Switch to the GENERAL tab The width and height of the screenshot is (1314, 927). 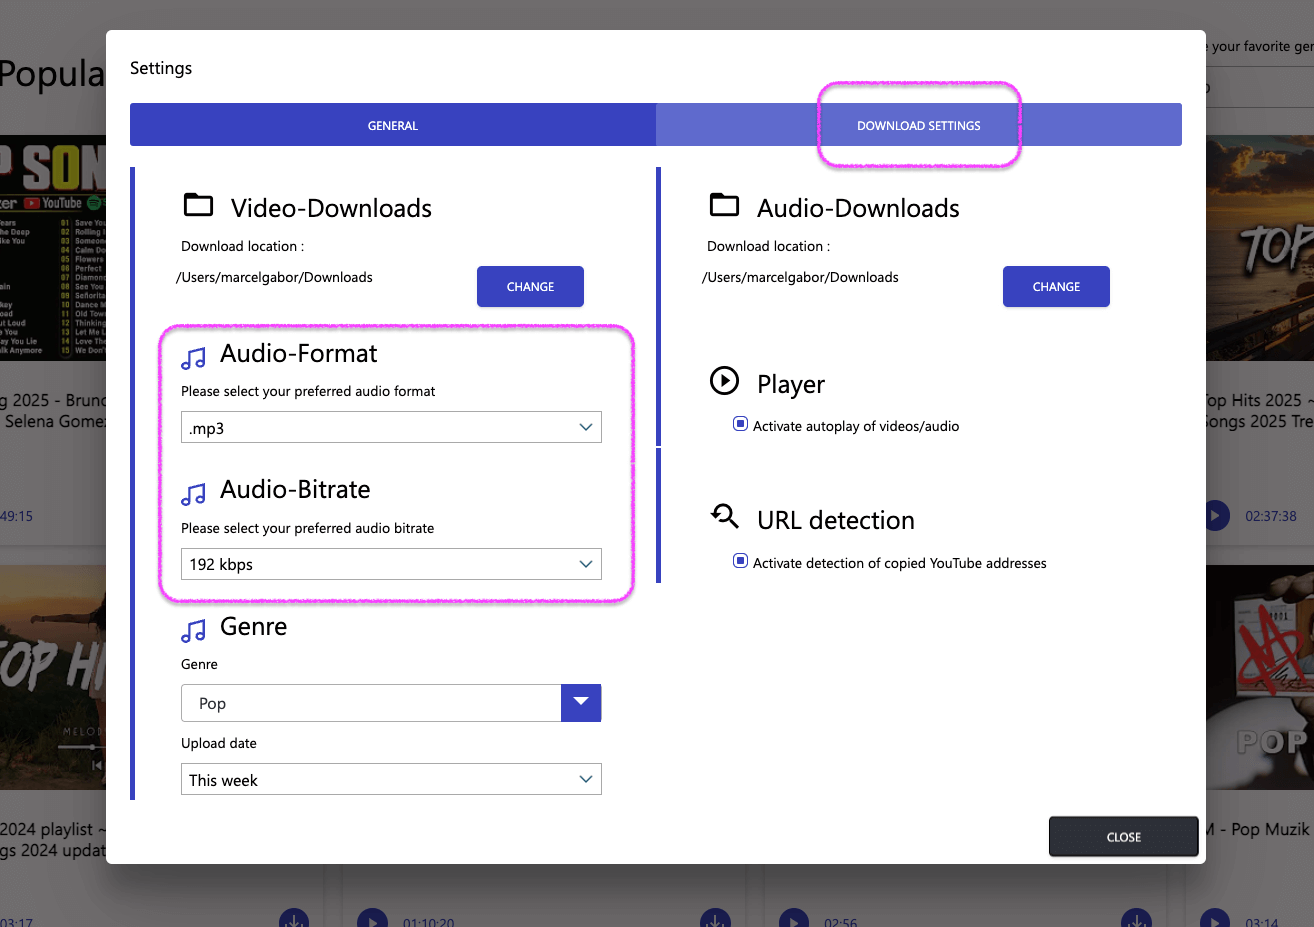click(x=392, y=124)
